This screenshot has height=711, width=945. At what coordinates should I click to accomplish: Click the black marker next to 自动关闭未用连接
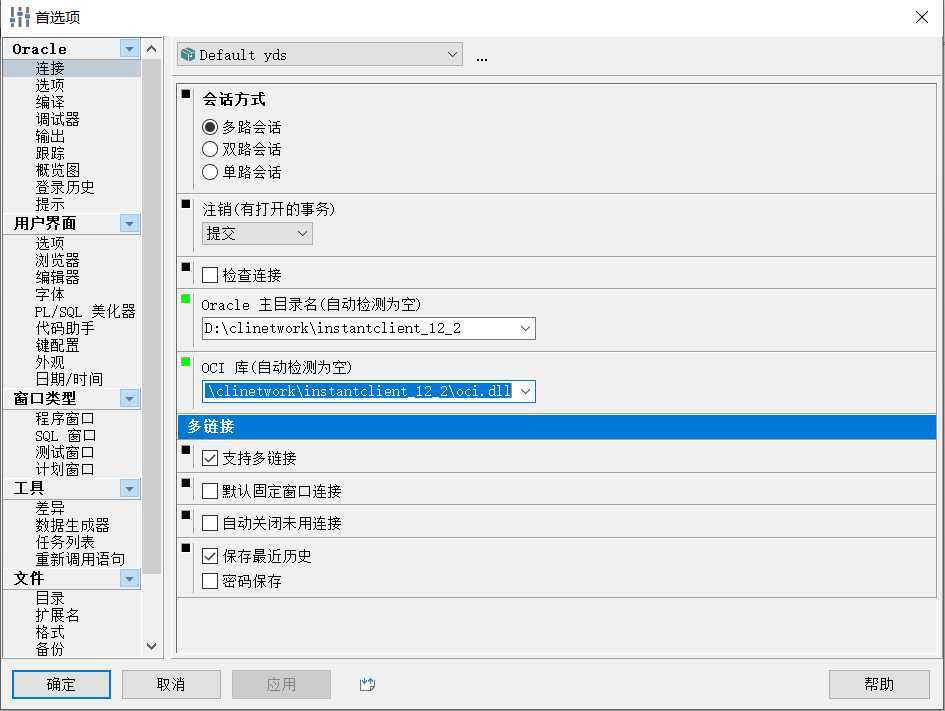[x=186, y=515]
